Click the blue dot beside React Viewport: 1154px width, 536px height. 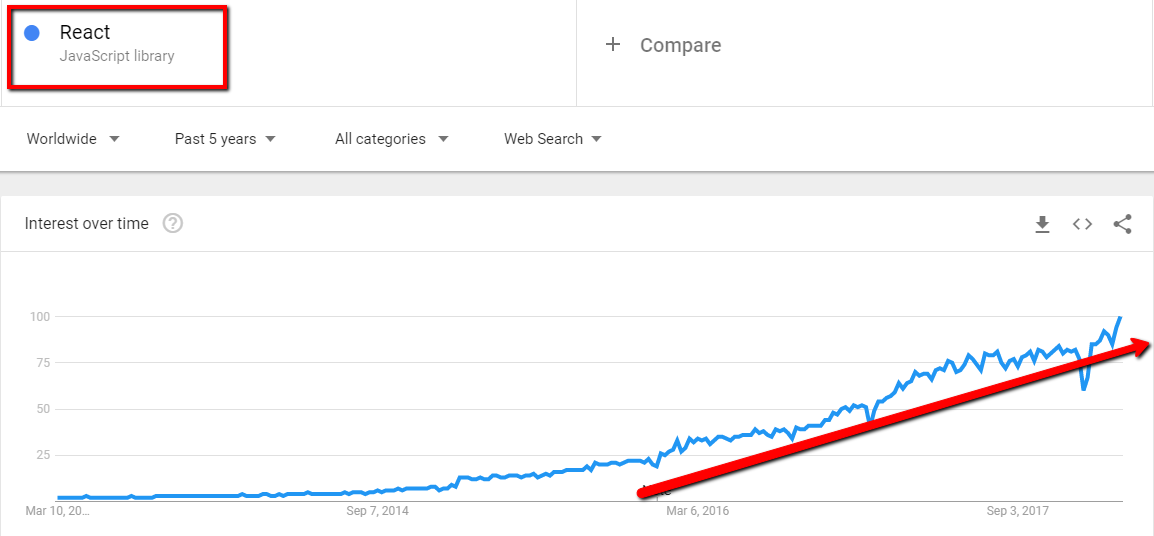click(x=32, y=33)
